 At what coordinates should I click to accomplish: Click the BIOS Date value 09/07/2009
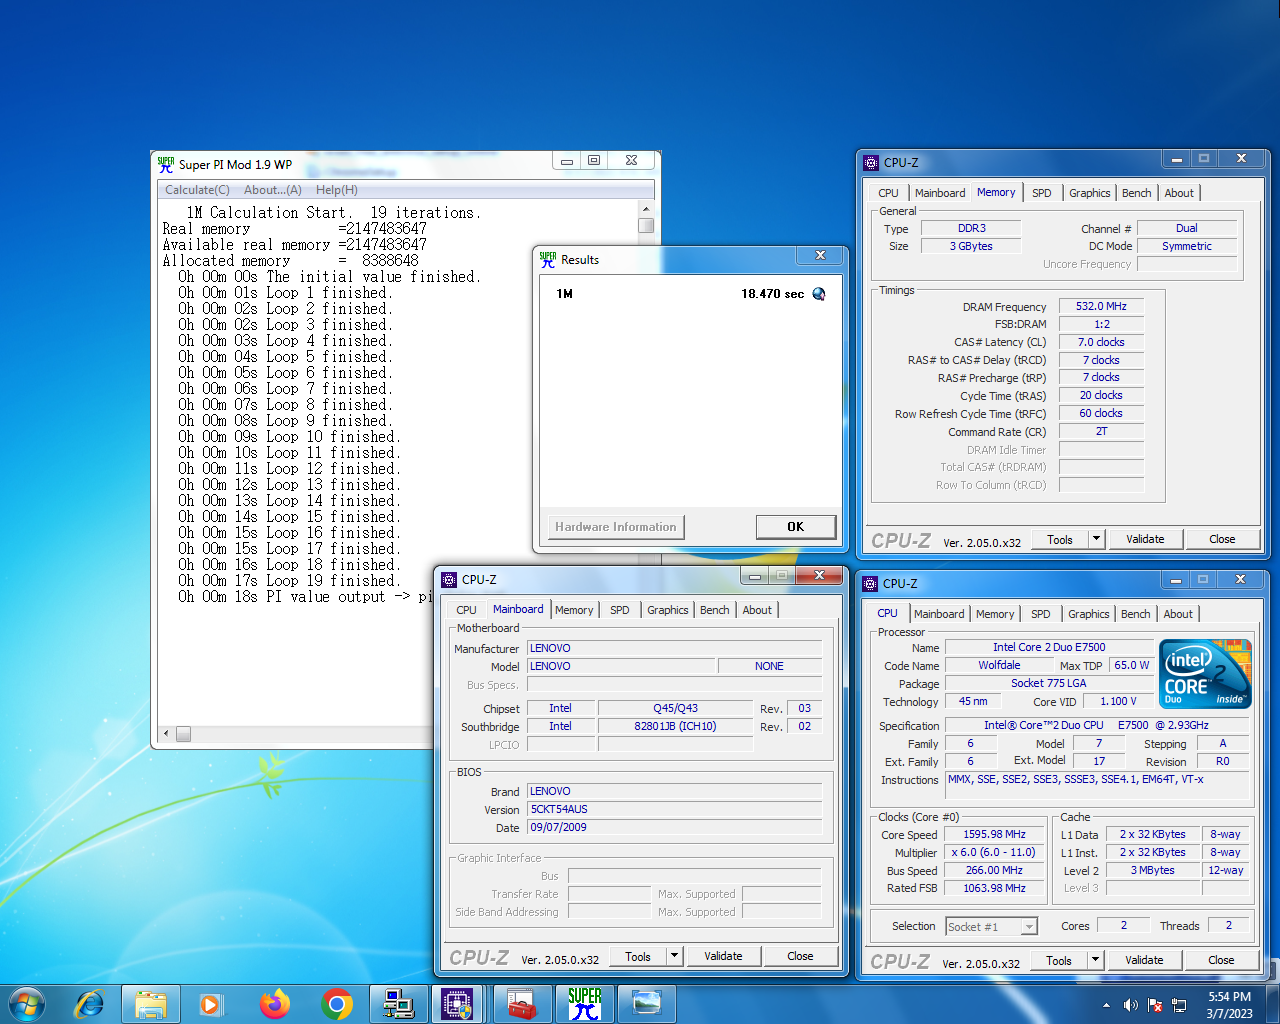coord(674,827)
